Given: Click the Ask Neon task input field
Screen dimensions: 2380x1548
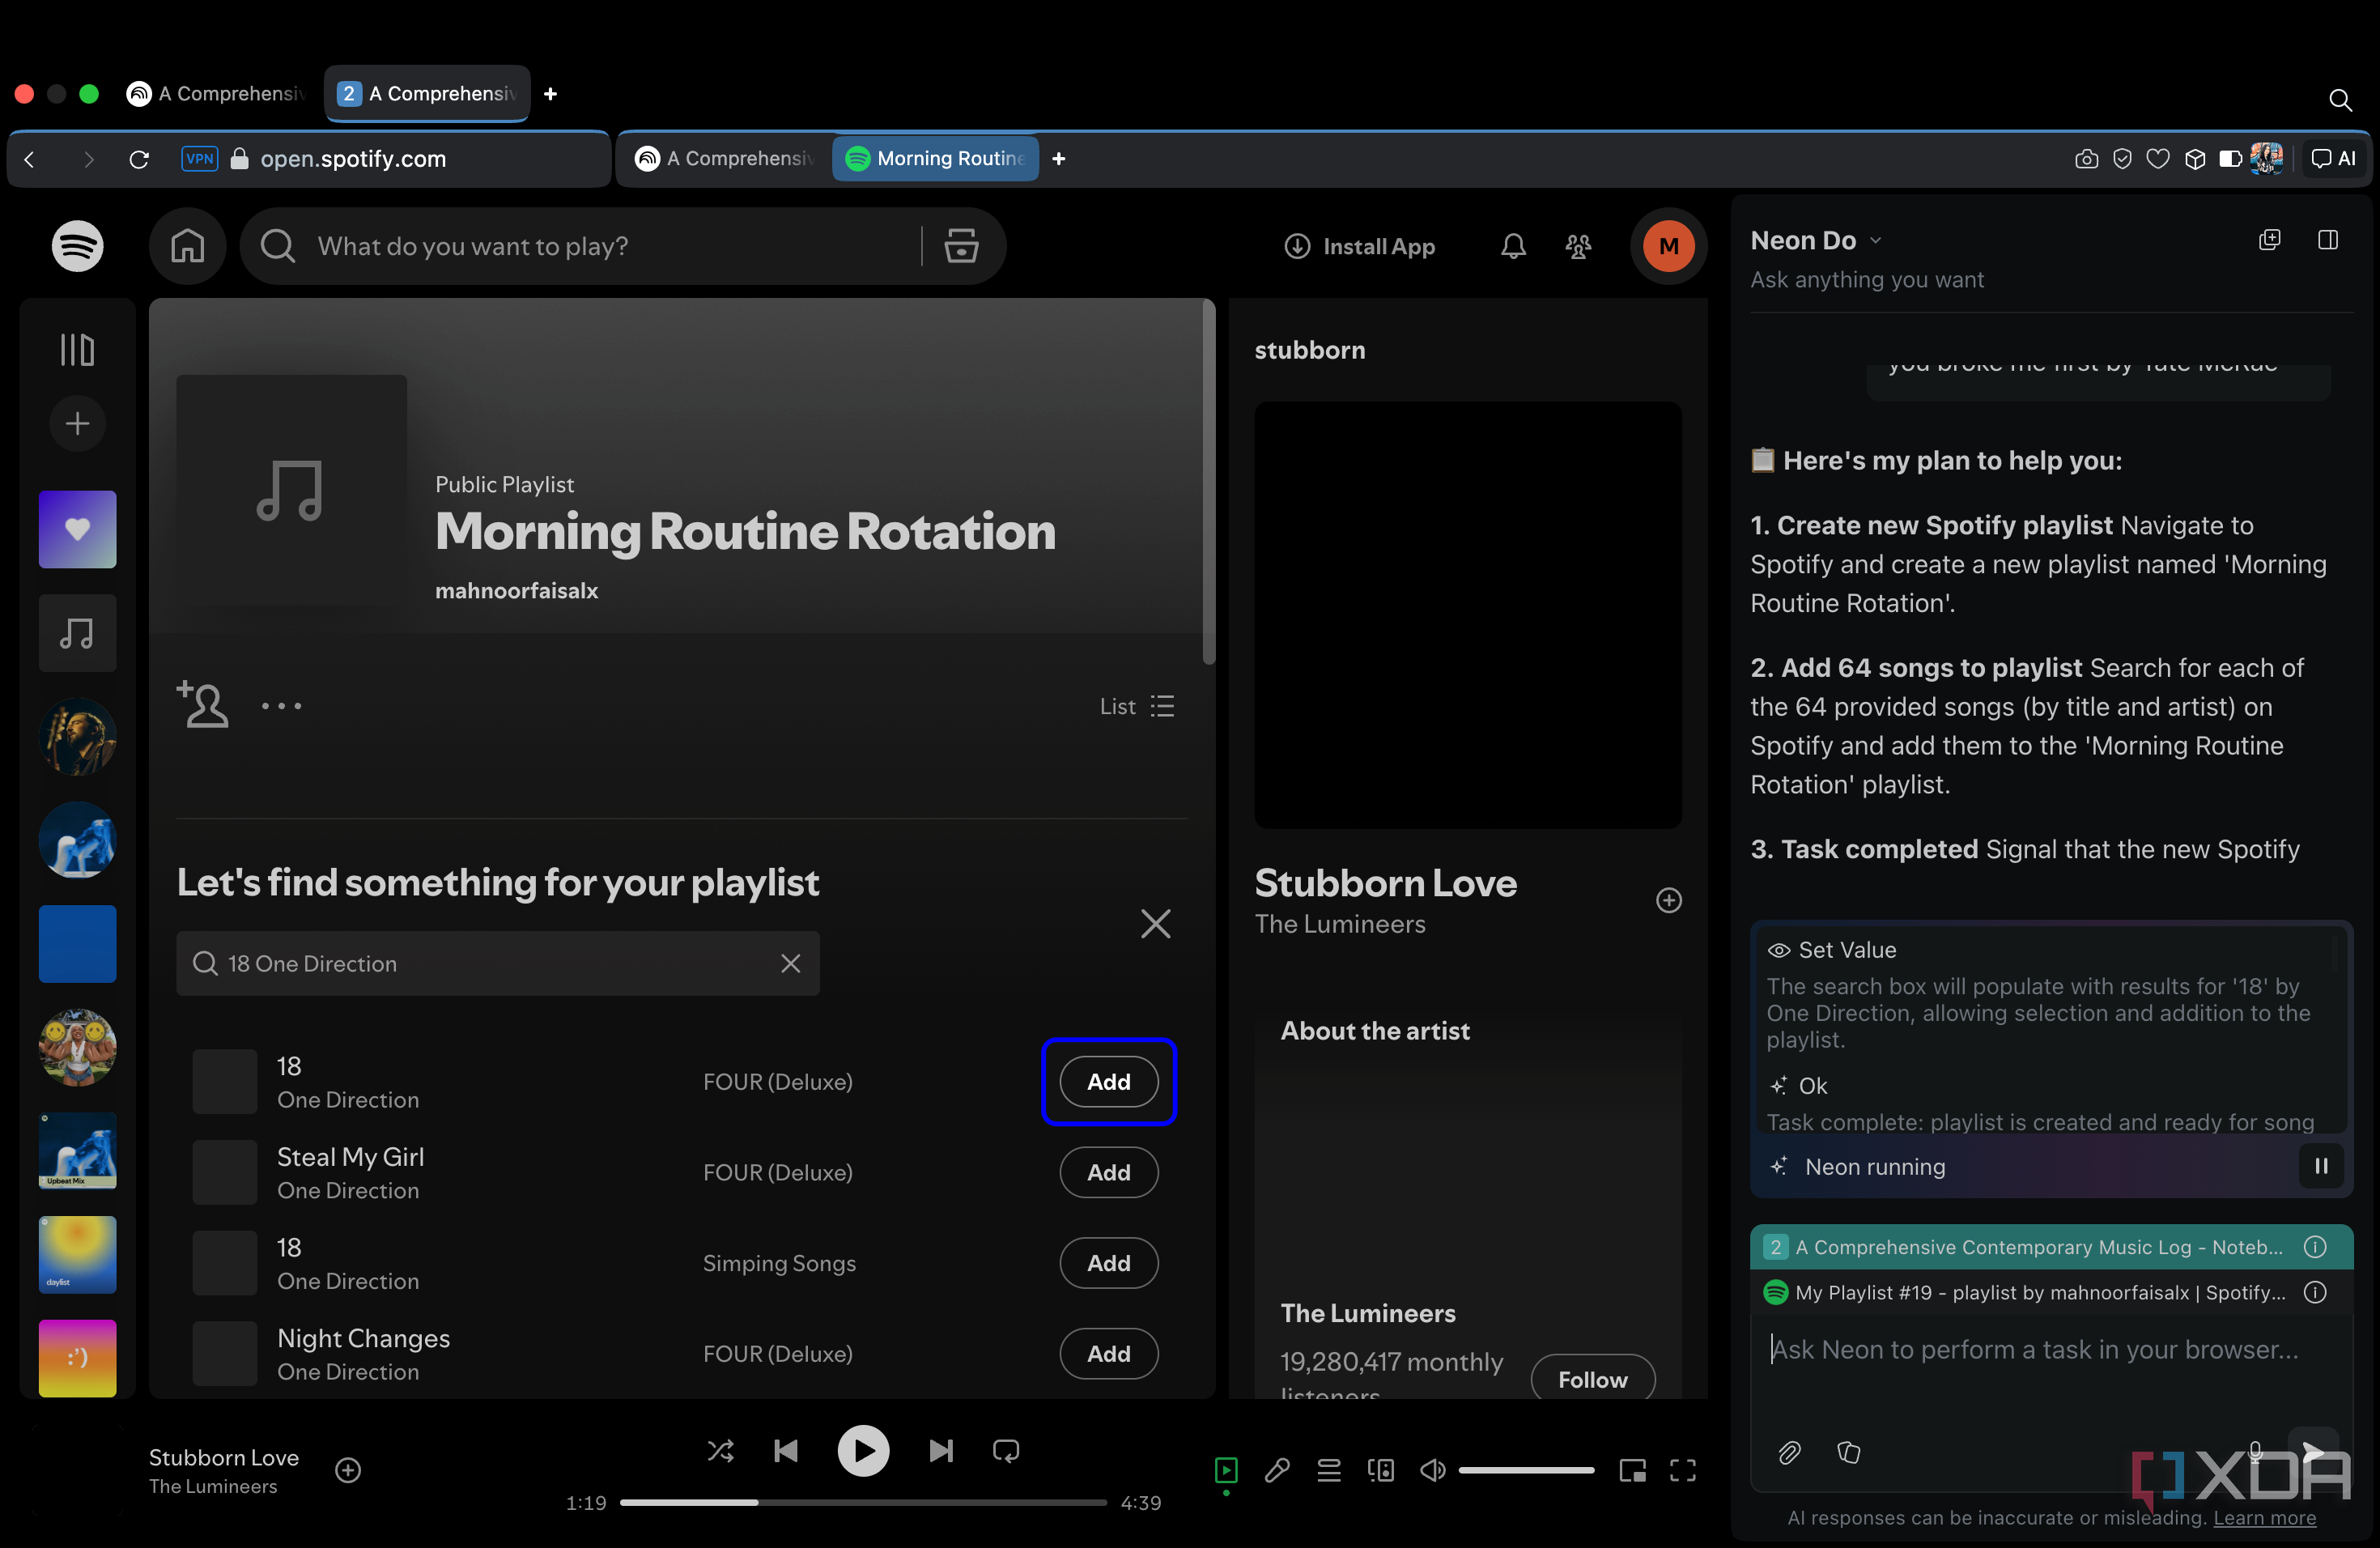Looking at the screenshot, I should click(x=2050, y=1350).
